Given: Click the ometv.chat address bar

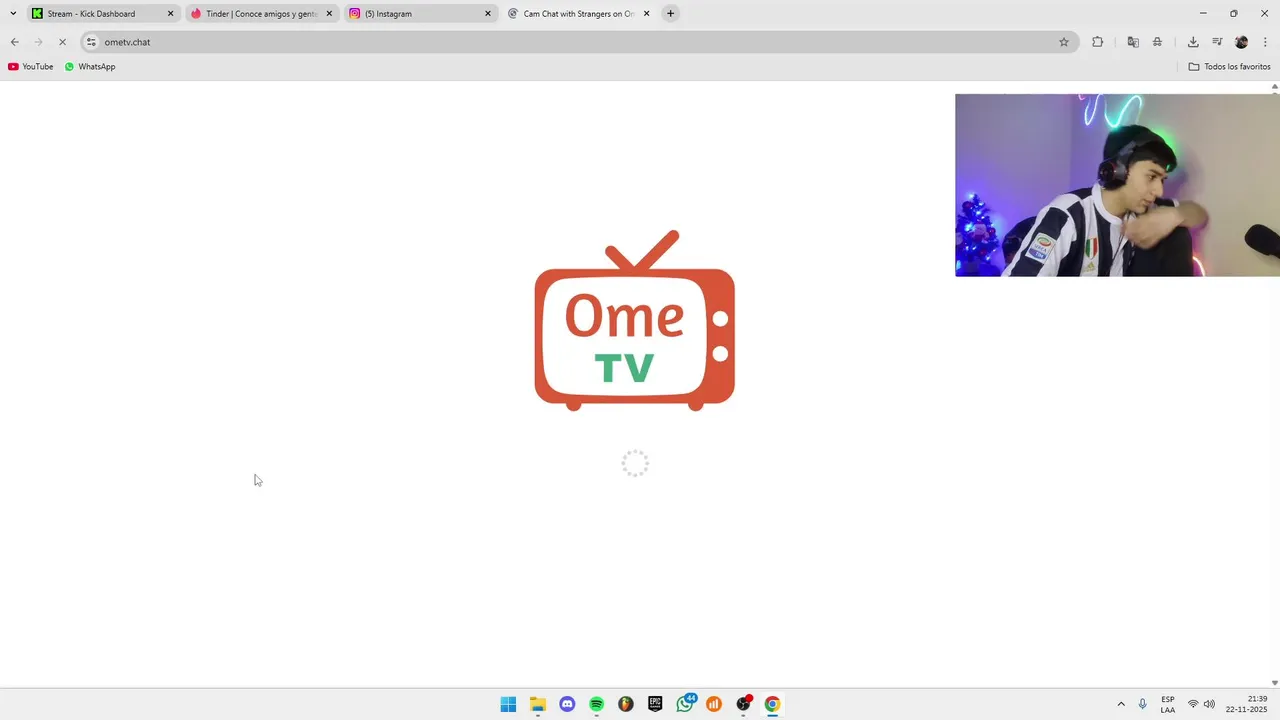Looking at the screenshot, I should (580, 42).
